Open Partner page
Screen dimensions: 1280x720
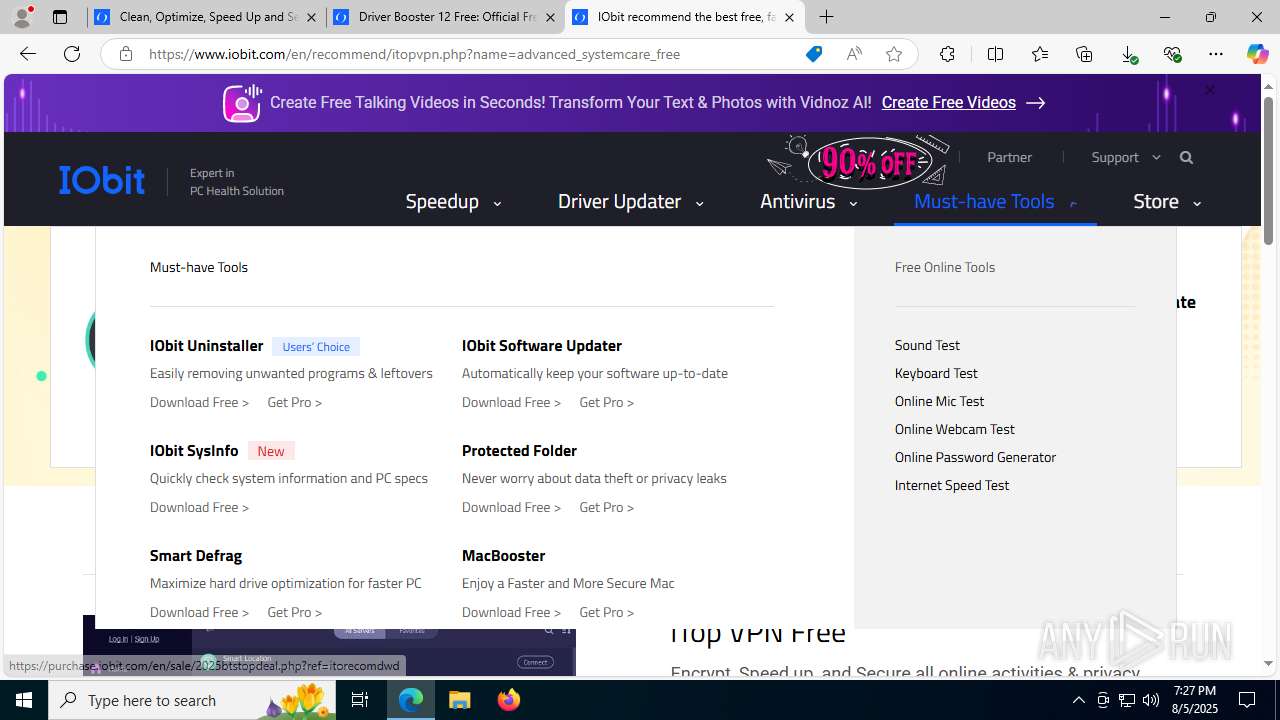point(1009,157)
